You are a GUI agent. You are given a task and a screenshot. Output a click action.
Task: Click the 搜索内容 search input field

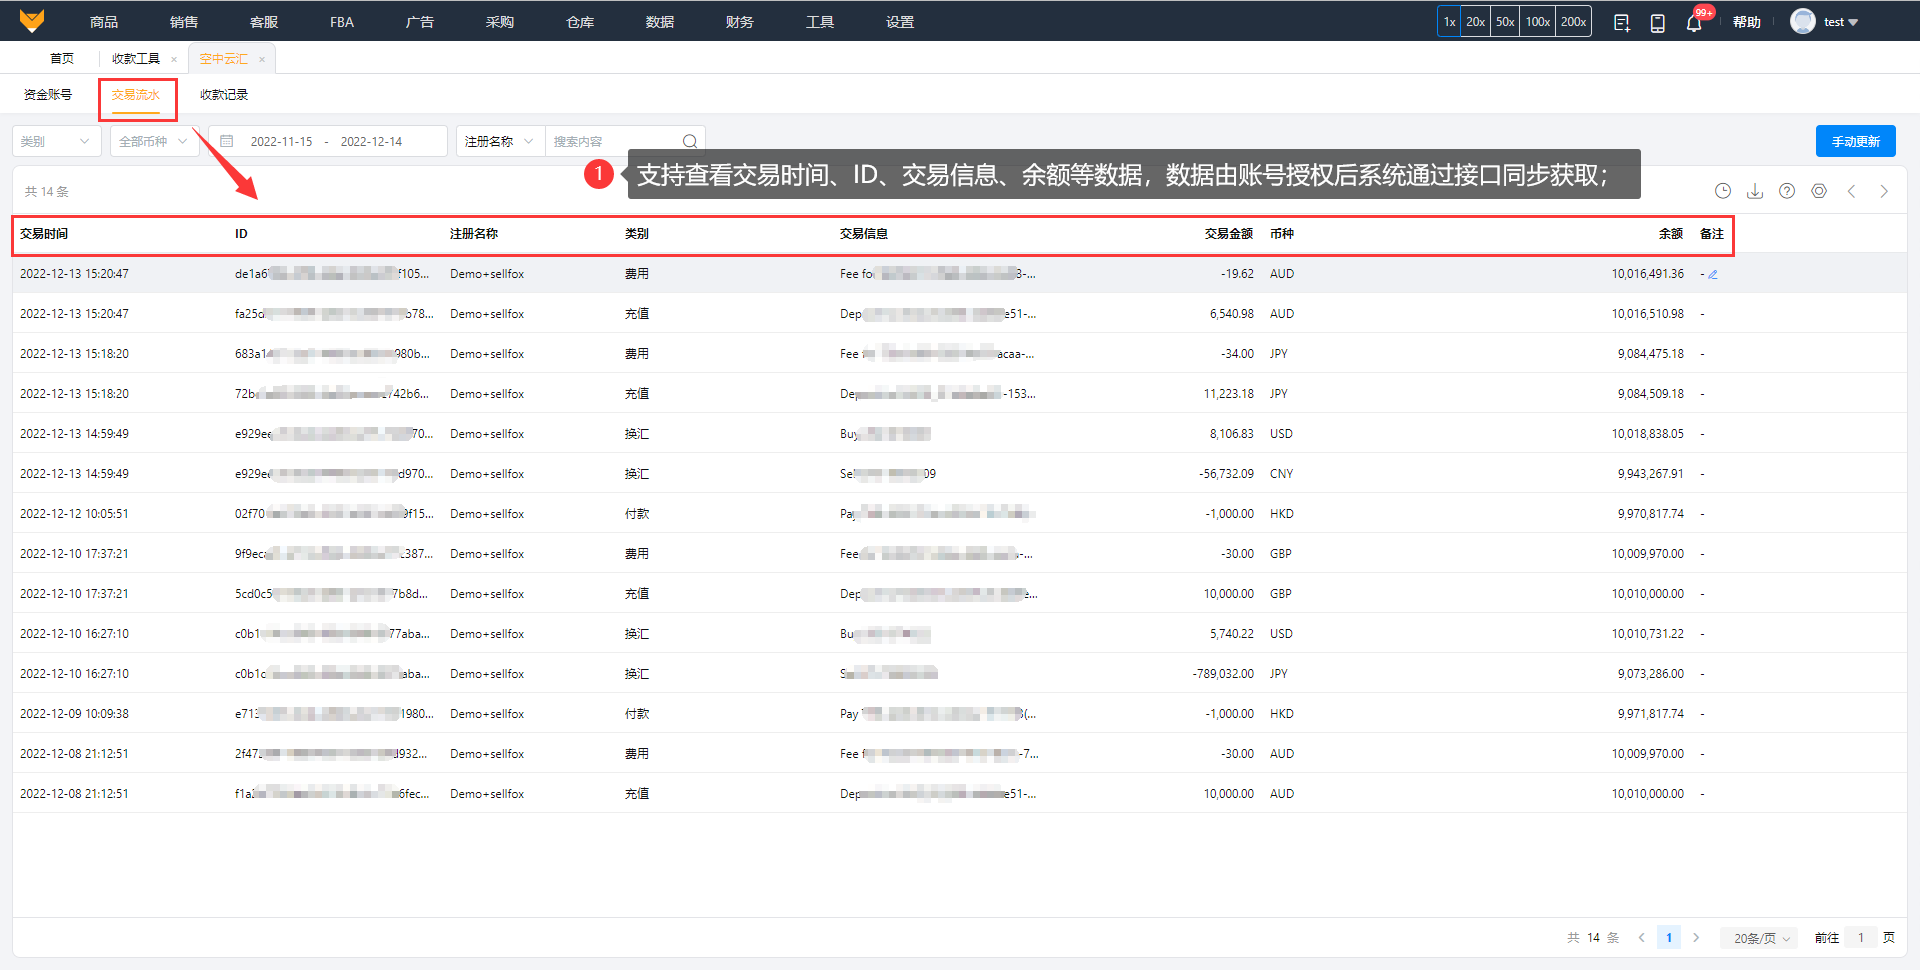coord(612,142)
